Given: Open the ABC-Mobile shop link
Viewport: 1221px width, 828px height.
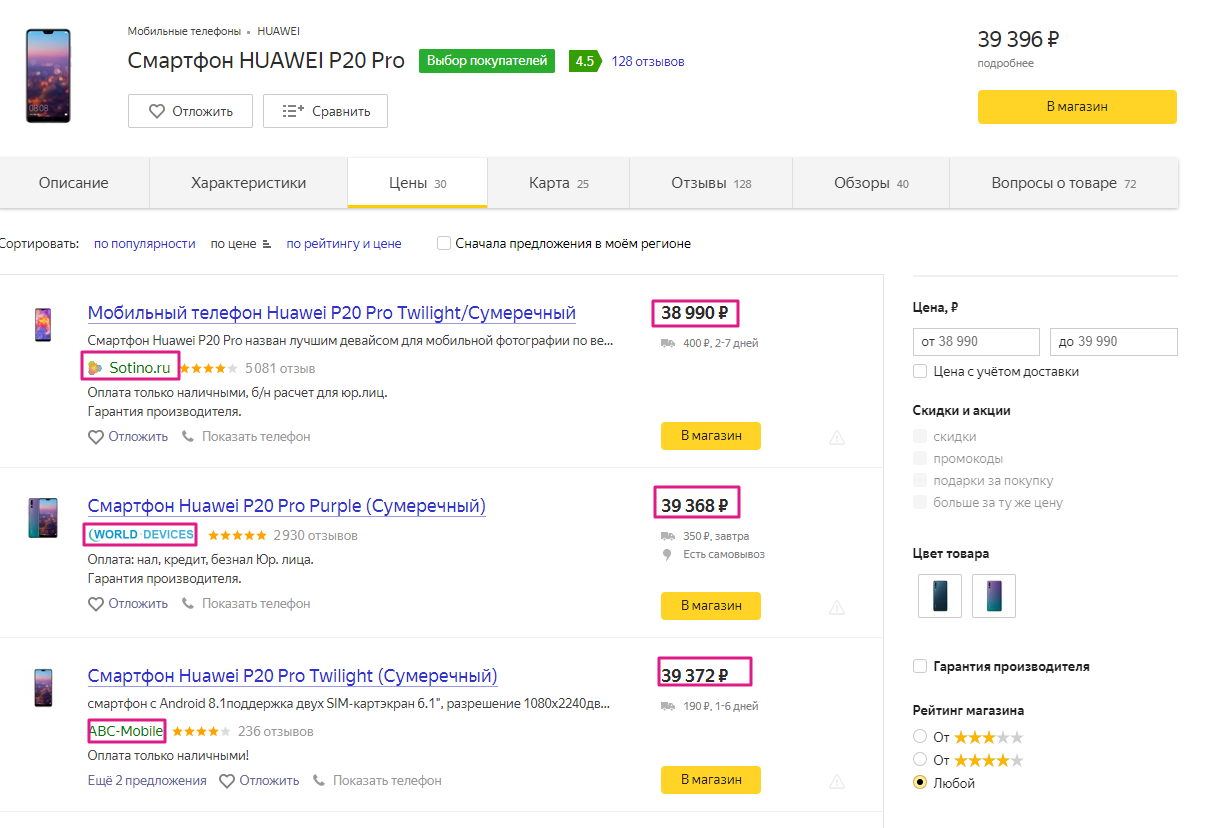Looking at the screenshot, I should click(x=126, y=731).
